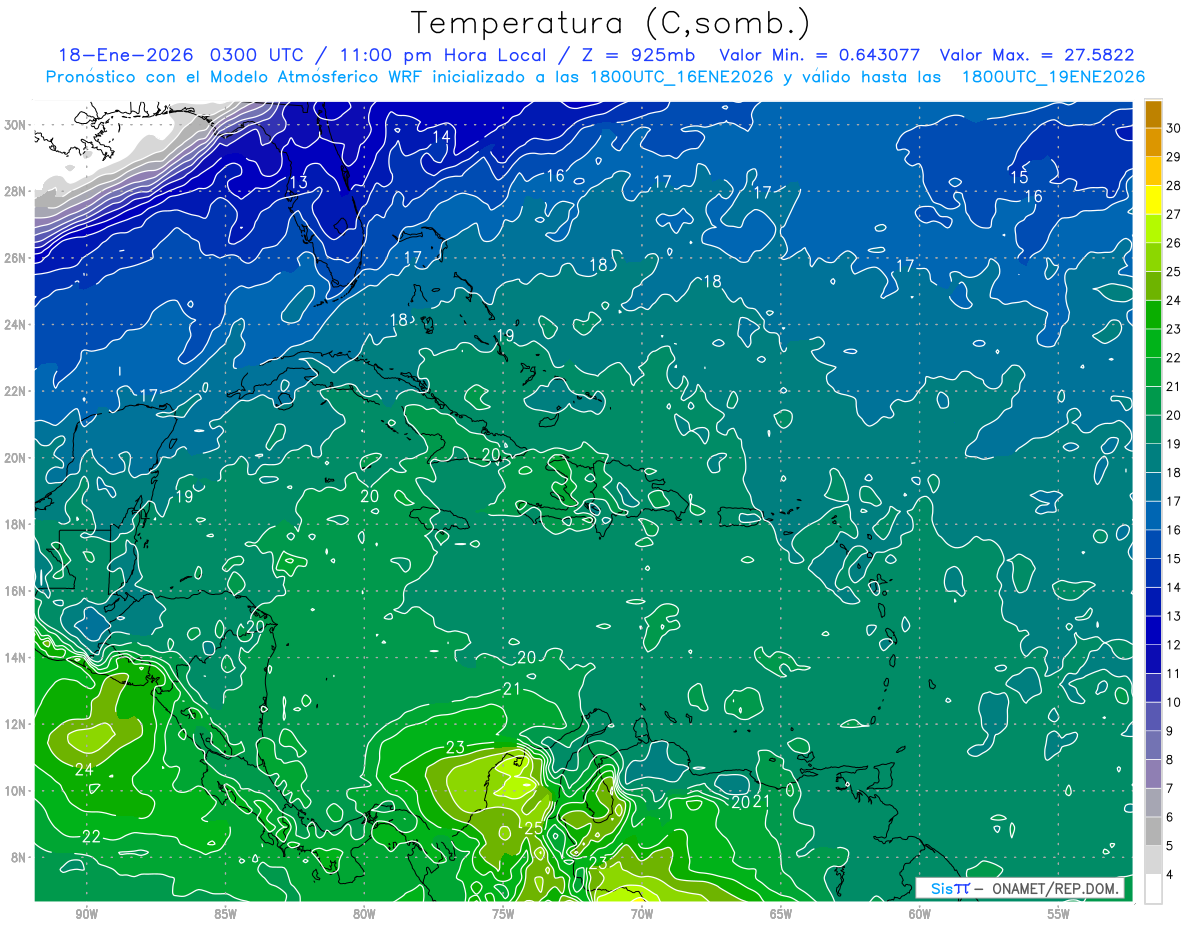Click the colorbar label "30"
1200x927 pixels.
coord(1174,128)
